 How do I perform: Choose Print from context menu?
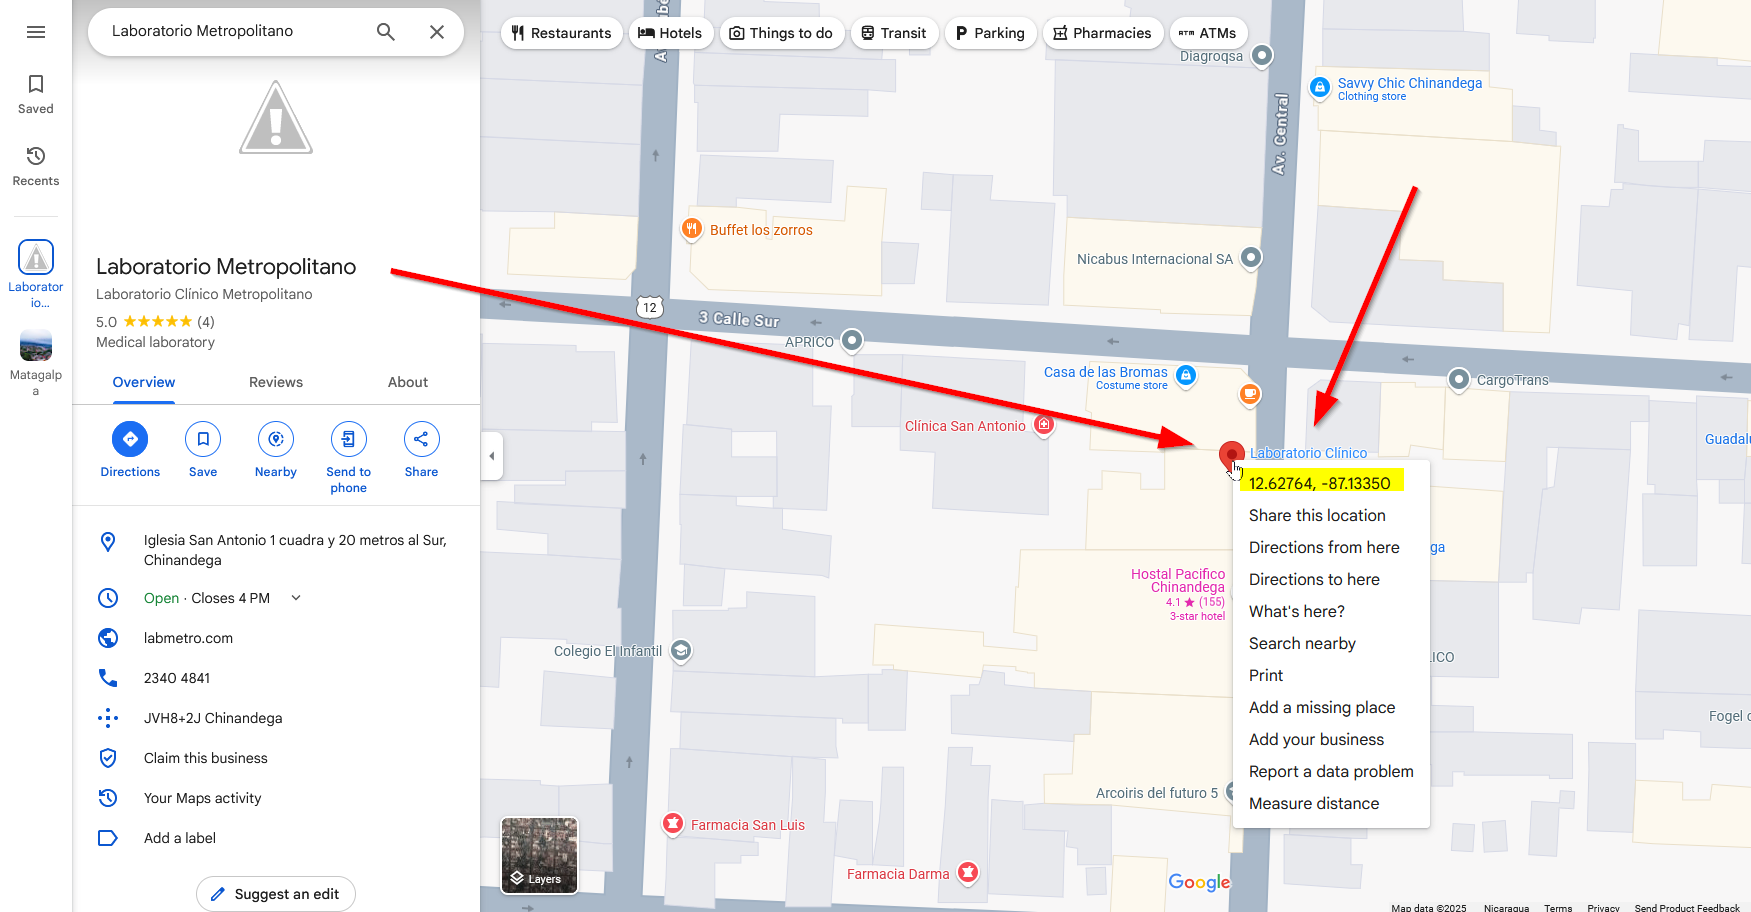pos(1266,675)
